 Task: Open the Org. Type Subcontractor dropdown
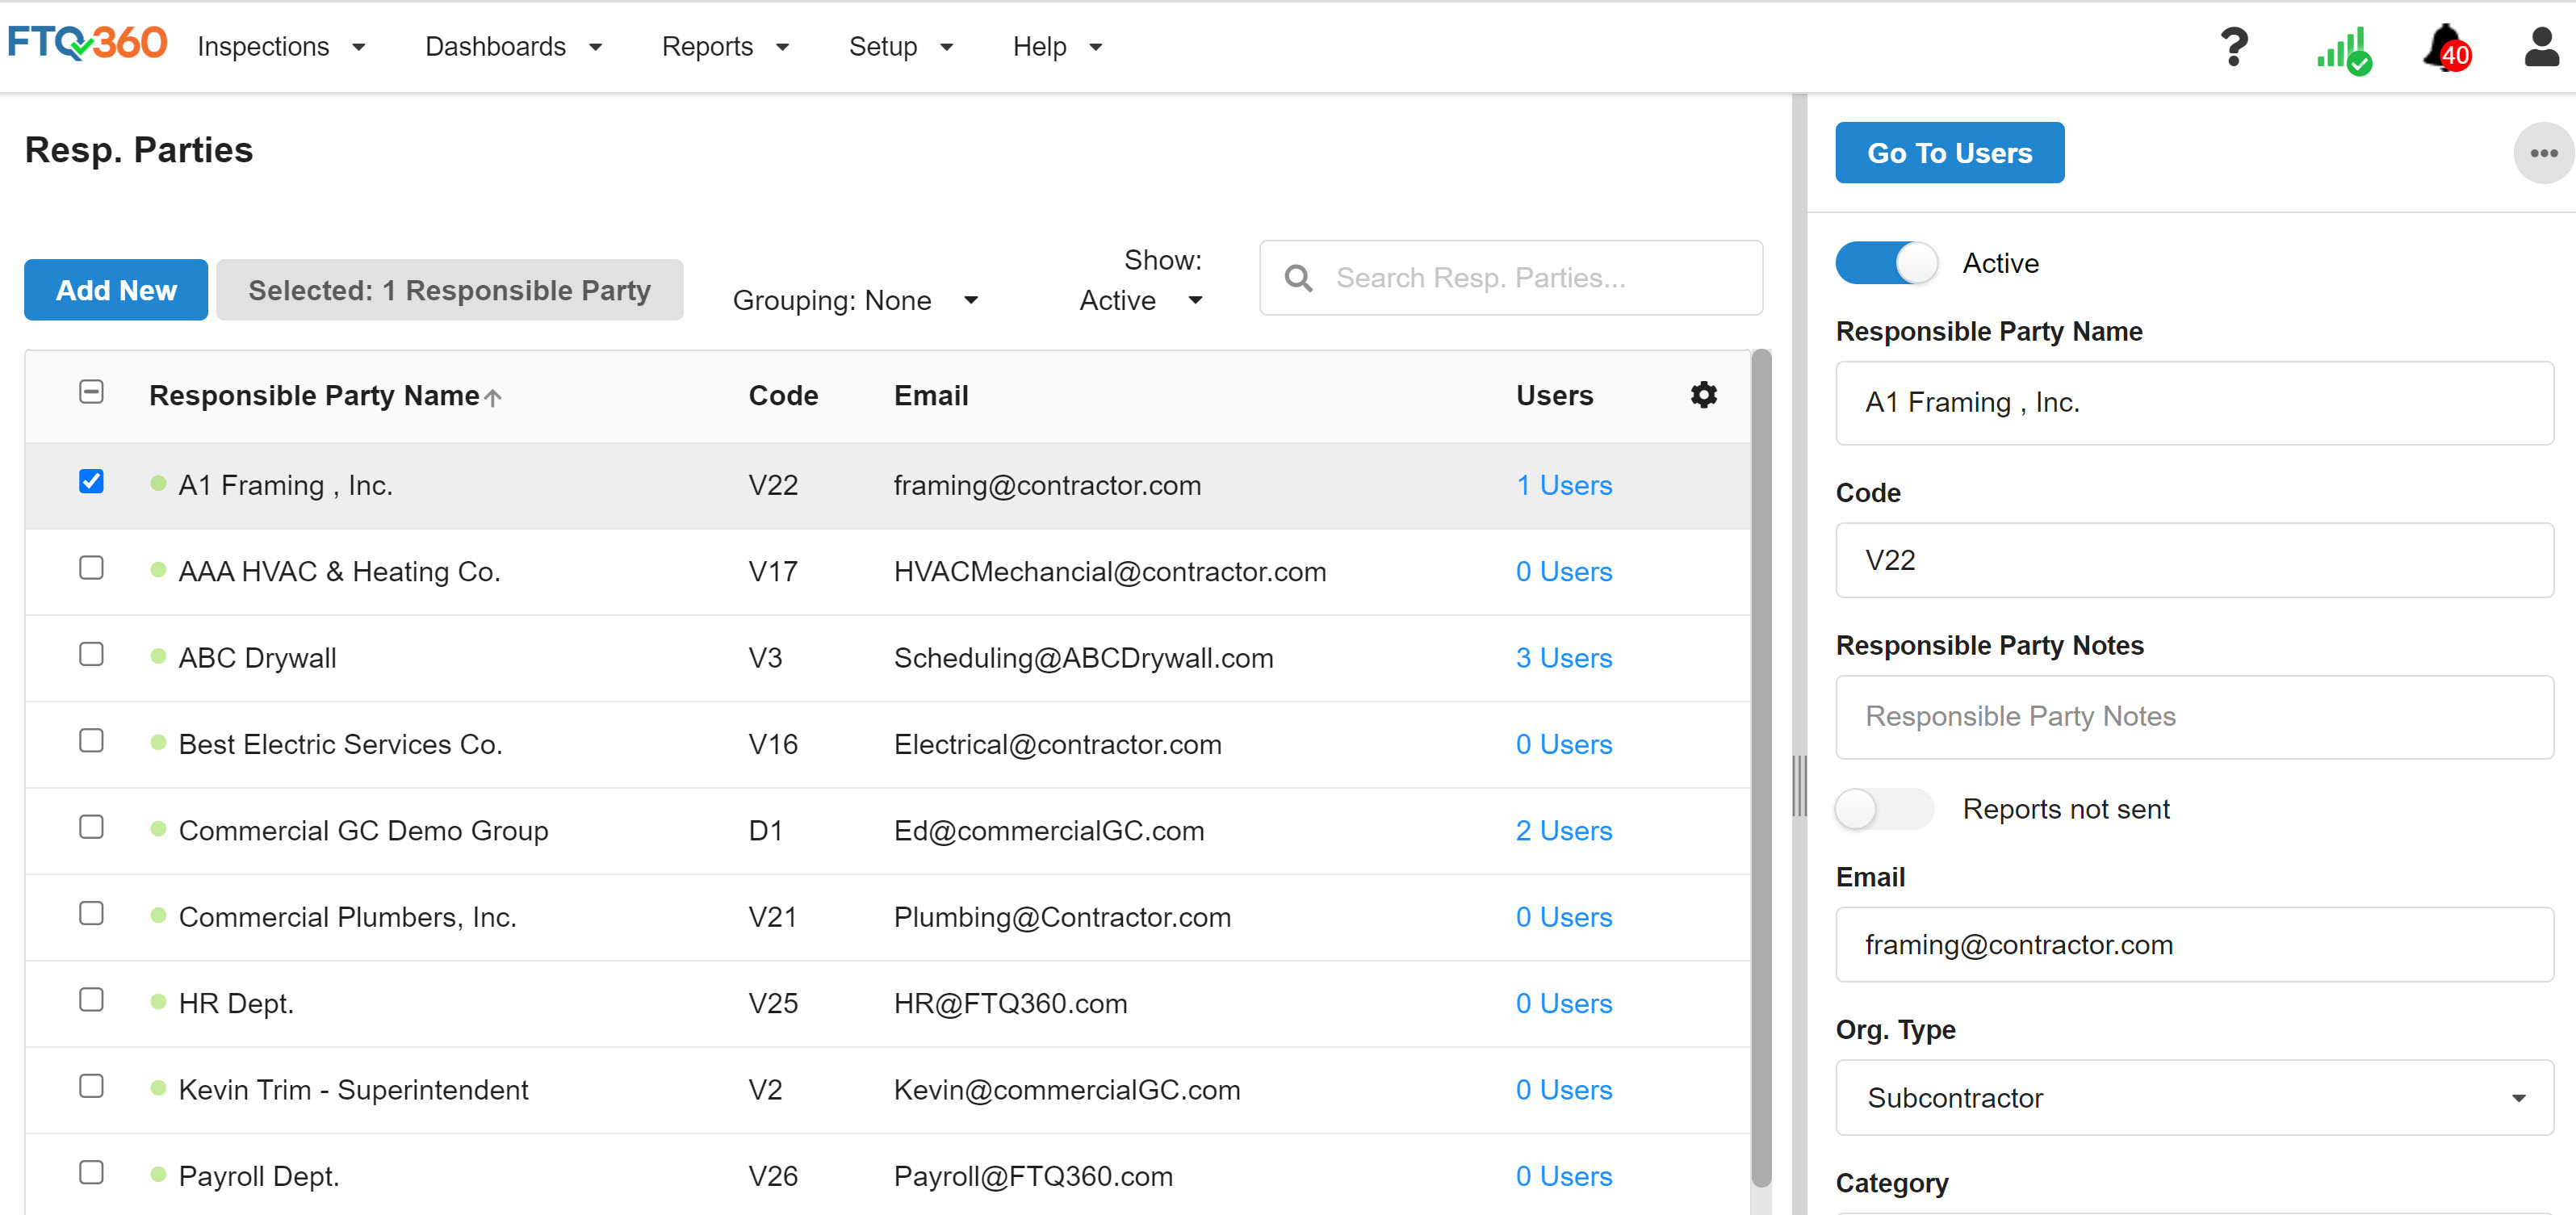tap(2194, 1098)
